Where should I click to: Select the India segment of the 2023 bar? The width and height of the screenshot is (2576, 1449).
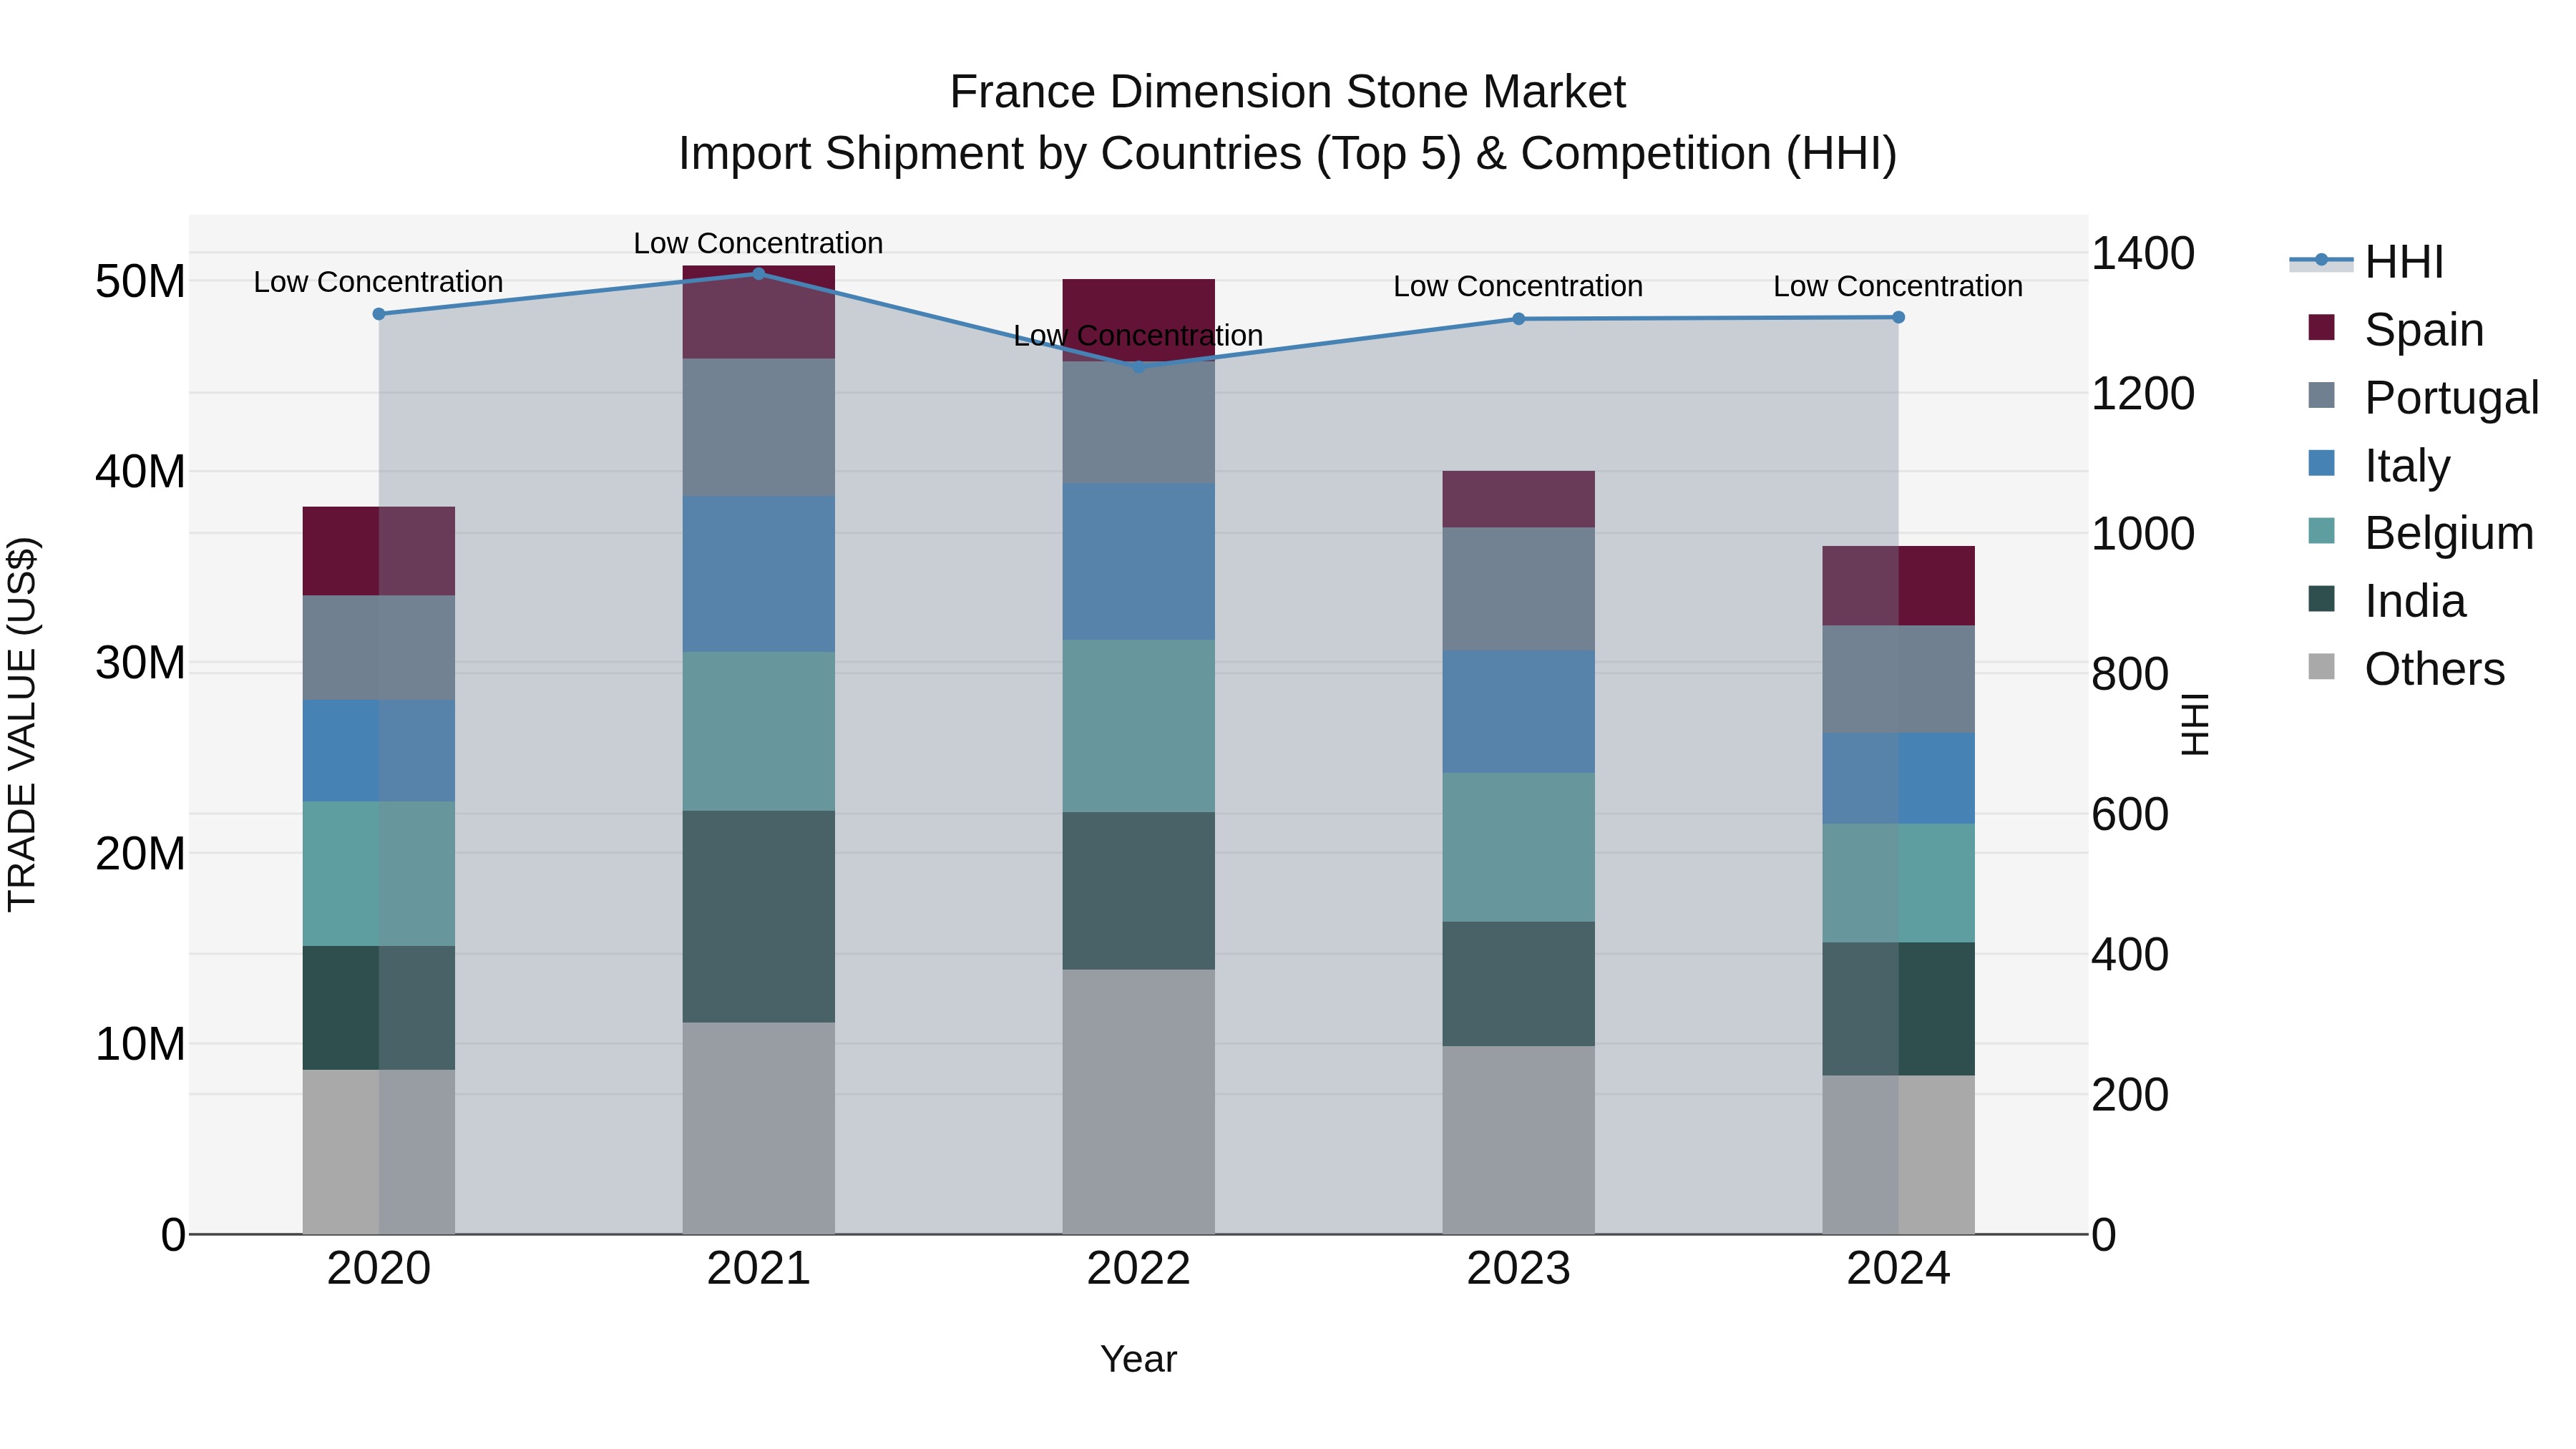[1518, 984]
